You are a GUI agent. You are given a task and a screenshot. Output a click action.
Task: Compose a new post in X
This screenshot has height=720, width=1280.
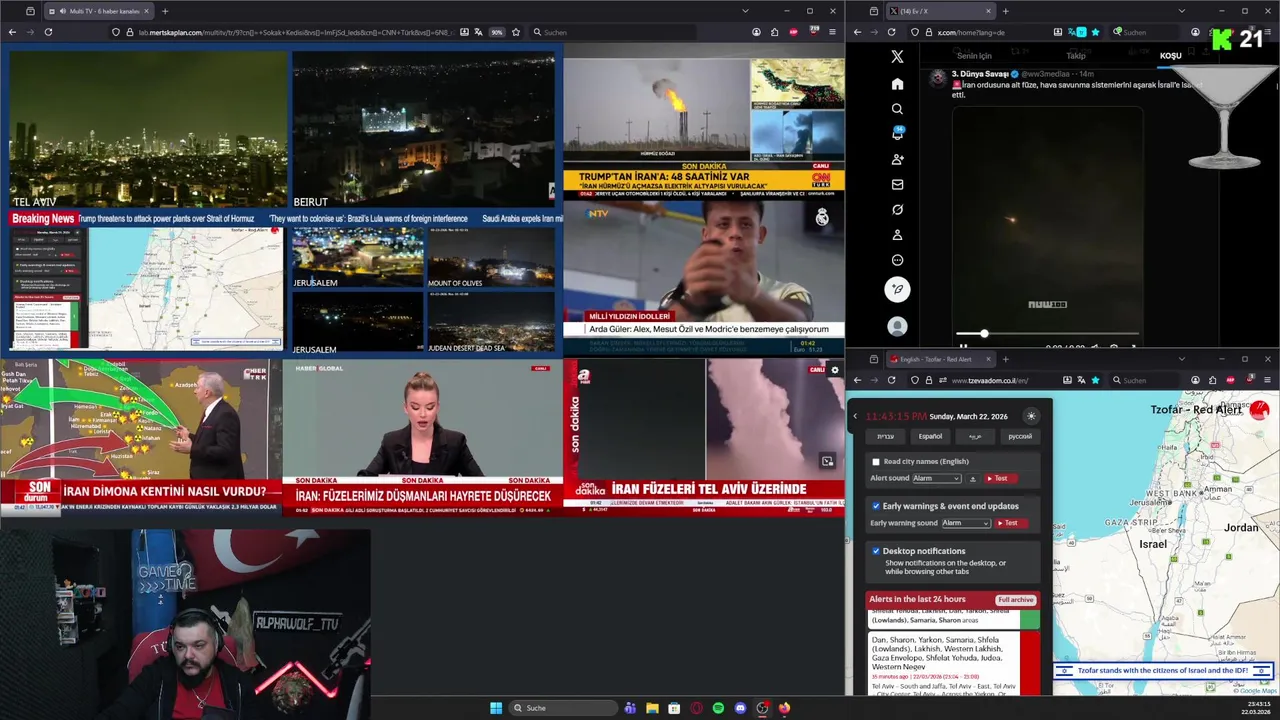pyautogui.click(x=897, y=289)
